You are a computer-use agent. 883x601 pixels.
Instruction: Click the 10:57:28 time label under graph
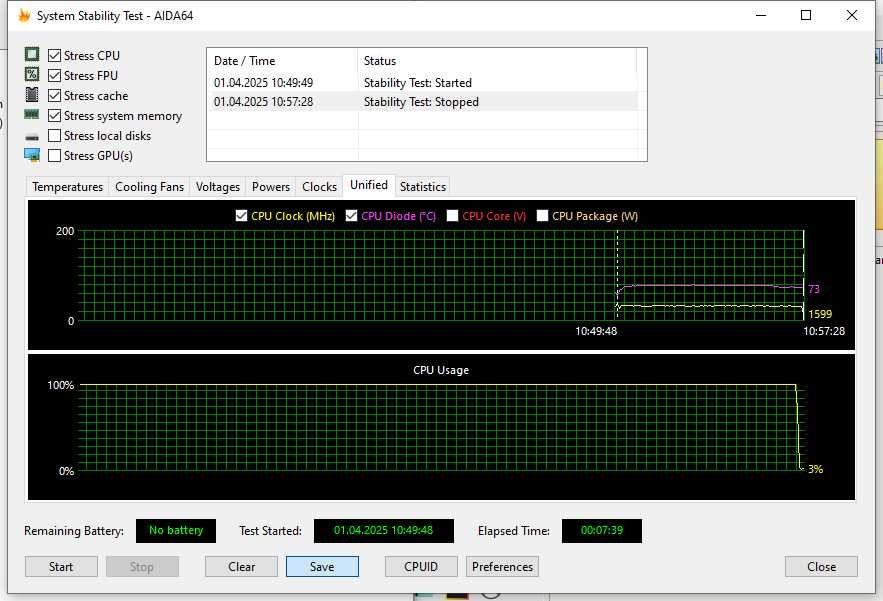tap(824, 331)
